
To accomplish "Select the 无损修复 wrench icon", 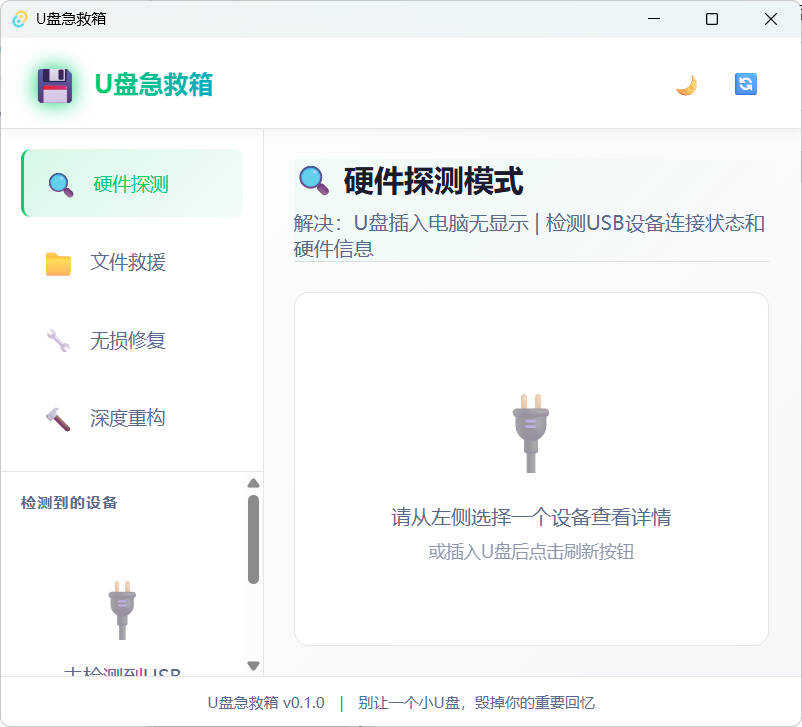I will pos(60,339).
